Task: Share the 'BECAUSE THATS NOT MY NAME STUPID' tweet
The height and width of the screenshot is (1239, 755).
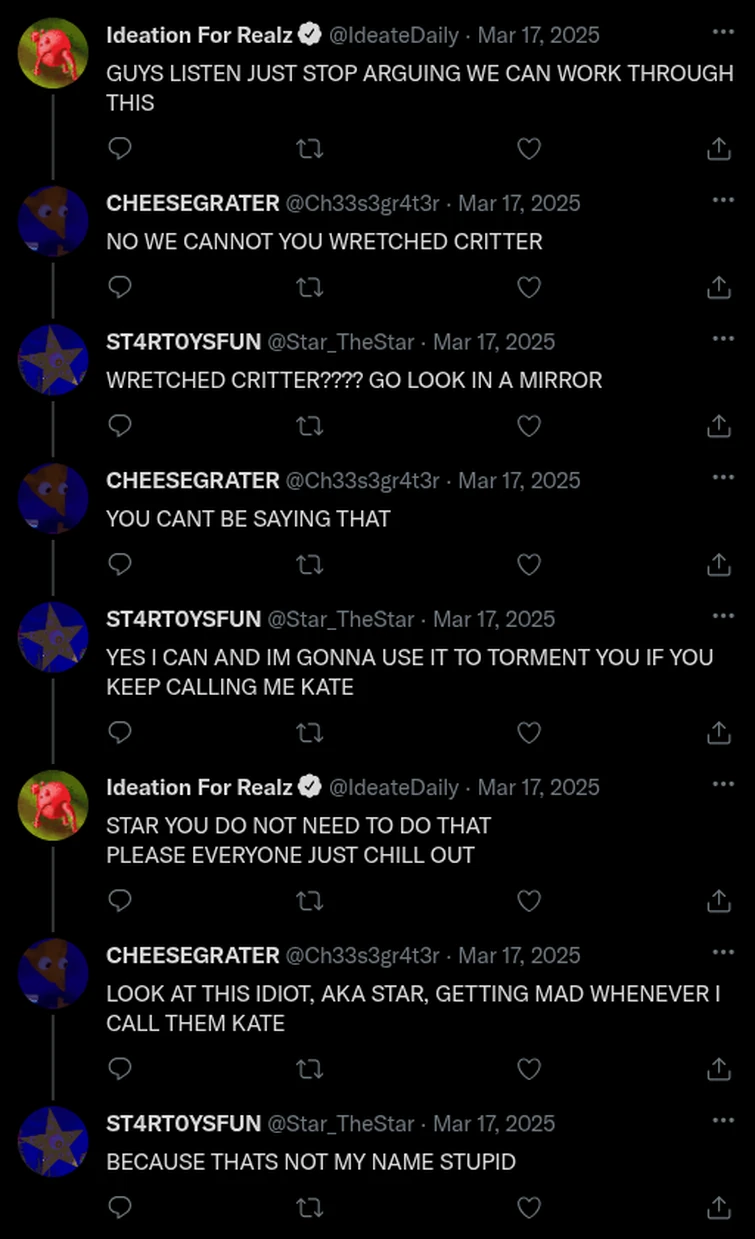Action: coord(718,1208)
